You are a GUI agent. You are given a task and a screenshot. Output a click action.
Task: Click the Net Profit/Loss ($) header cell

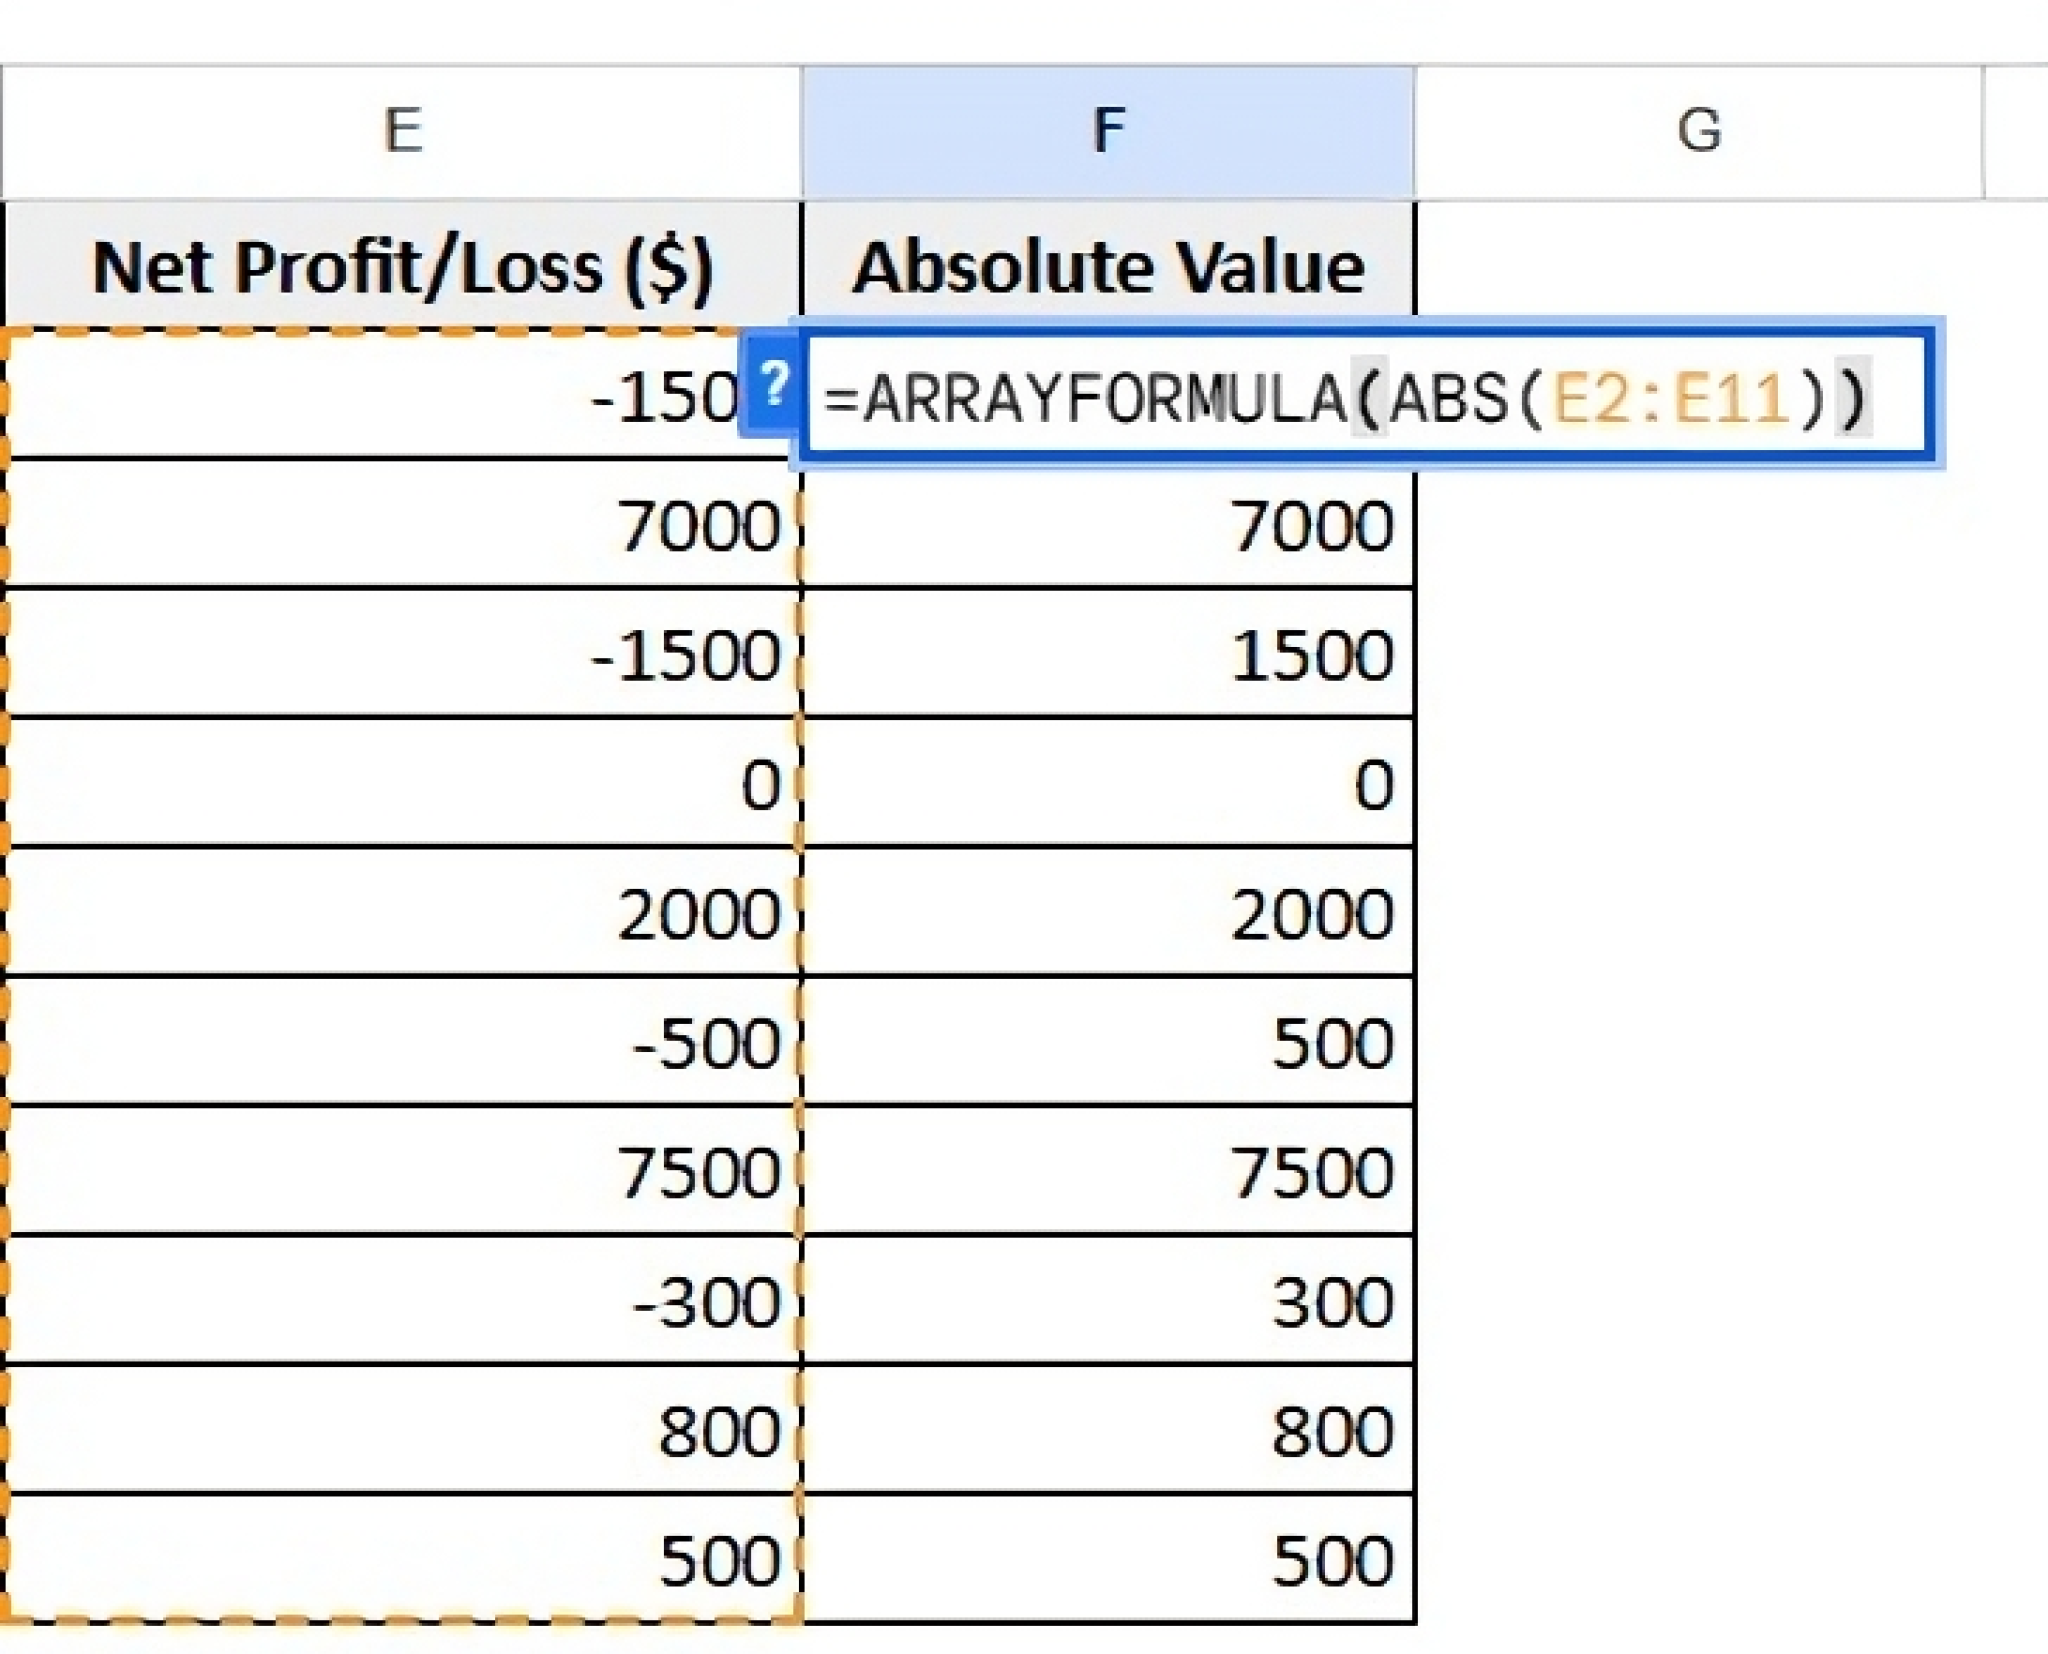click(403, 267)
